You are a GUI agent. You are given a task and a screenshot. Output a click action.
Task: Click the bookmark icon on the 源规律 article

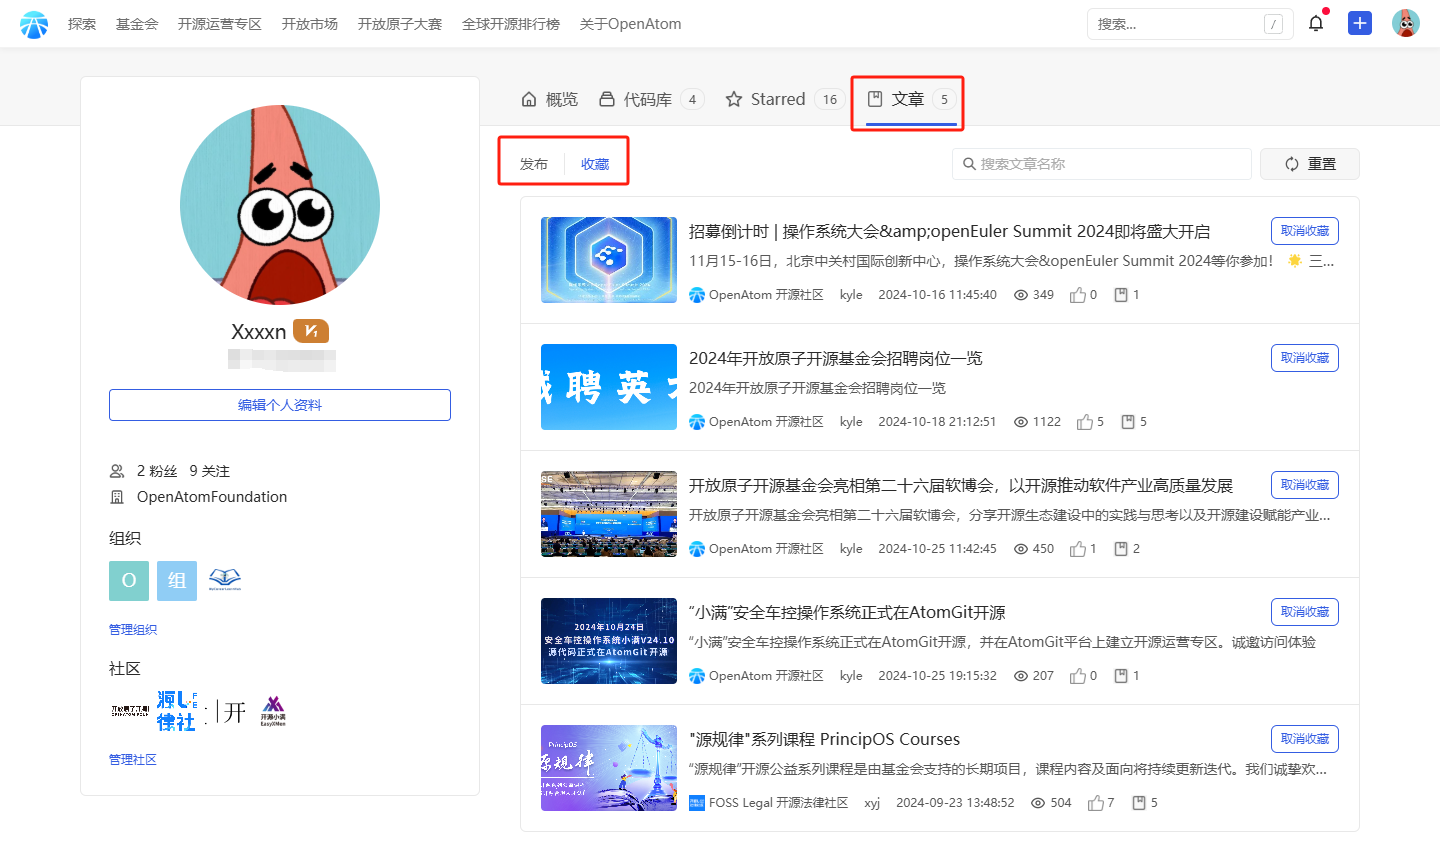(x=1139, y=803)
